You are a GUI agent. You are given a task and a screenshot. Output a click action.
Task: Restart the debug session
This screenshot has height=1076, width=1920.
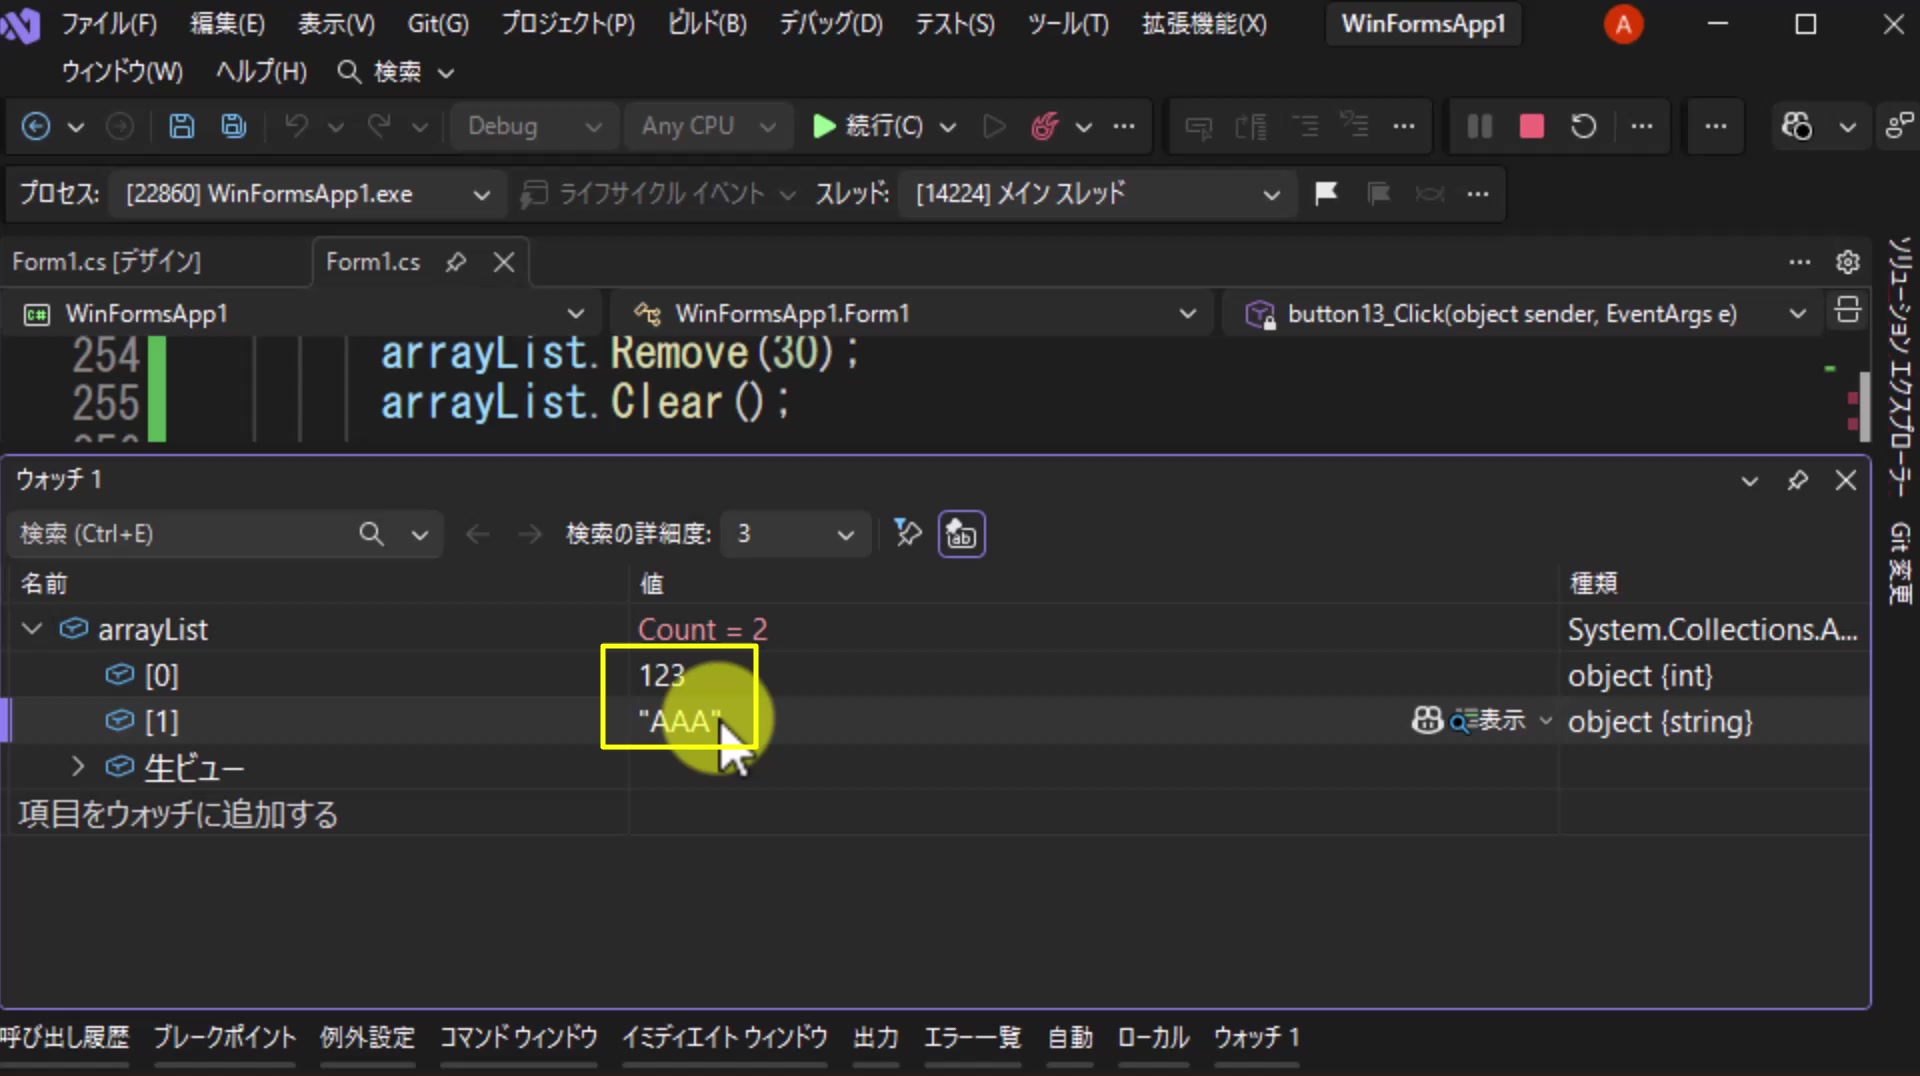pos(1583,126)
